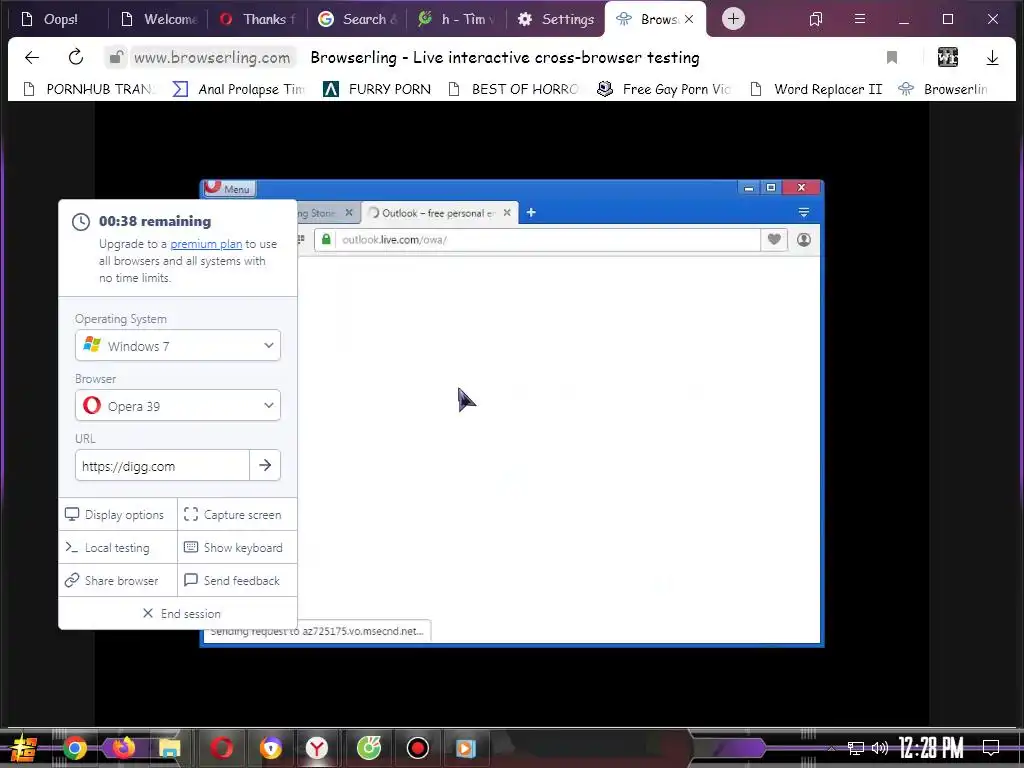
Task: Close the Outlook tab in remote Opera
Action: coord(507,212)
